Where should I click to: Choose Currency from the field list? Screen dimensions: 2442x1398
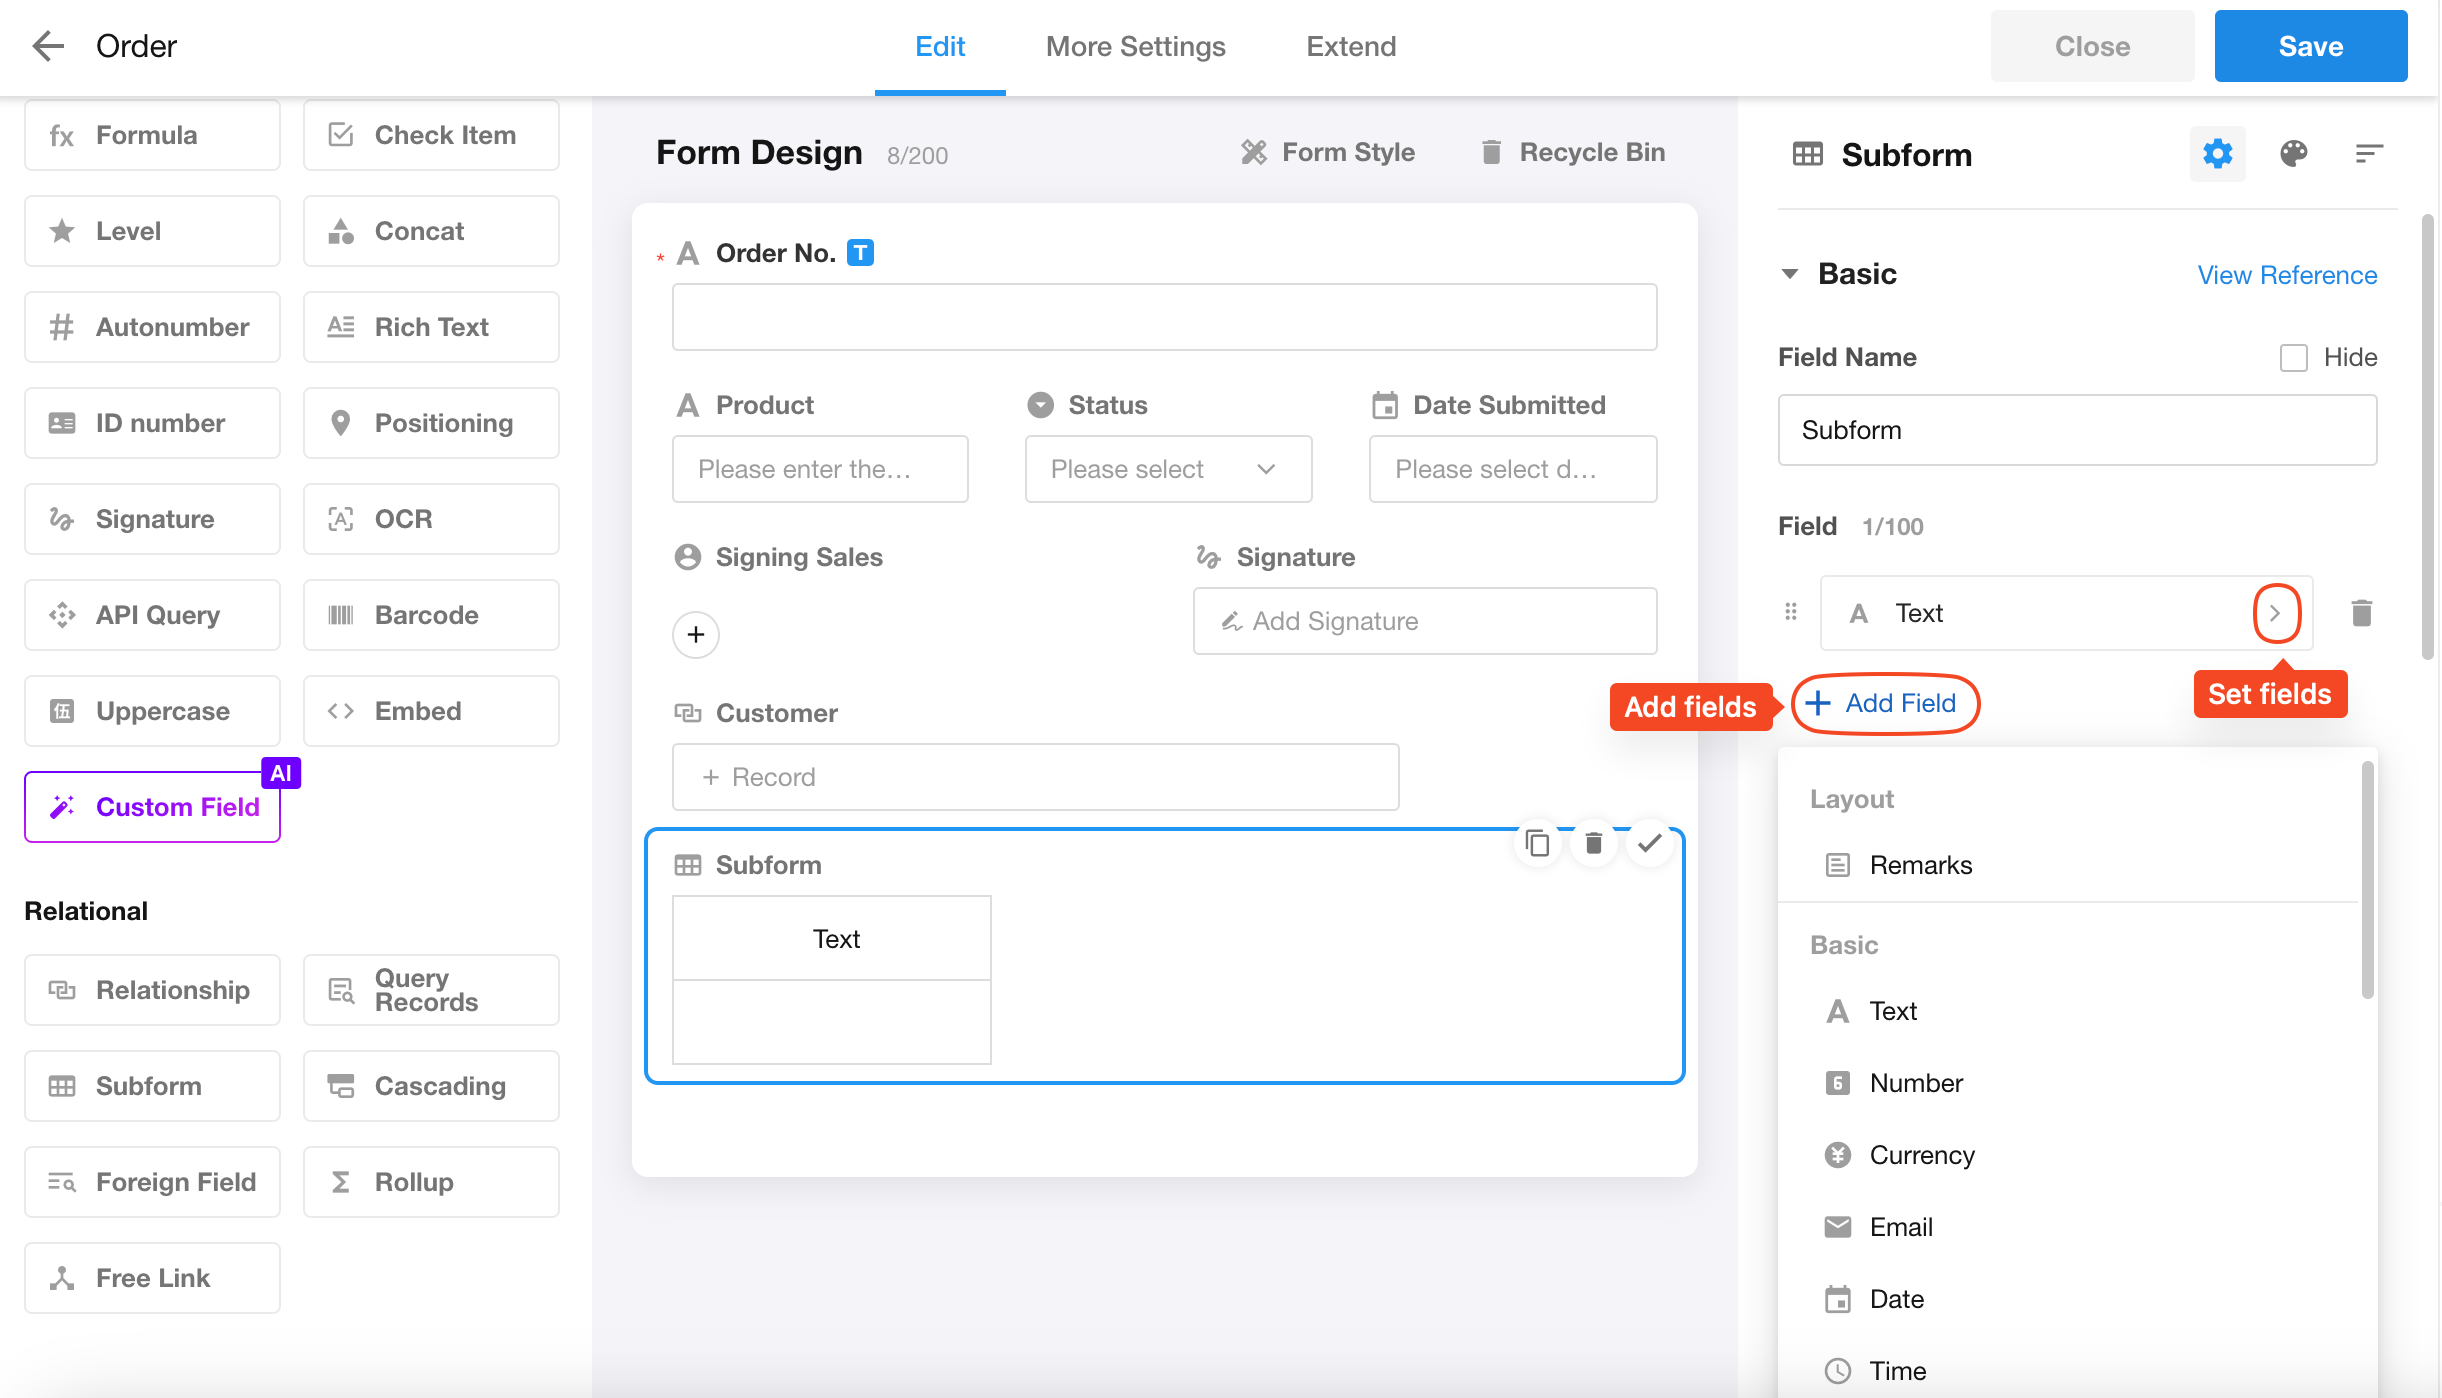(x=2067, y=1155)
